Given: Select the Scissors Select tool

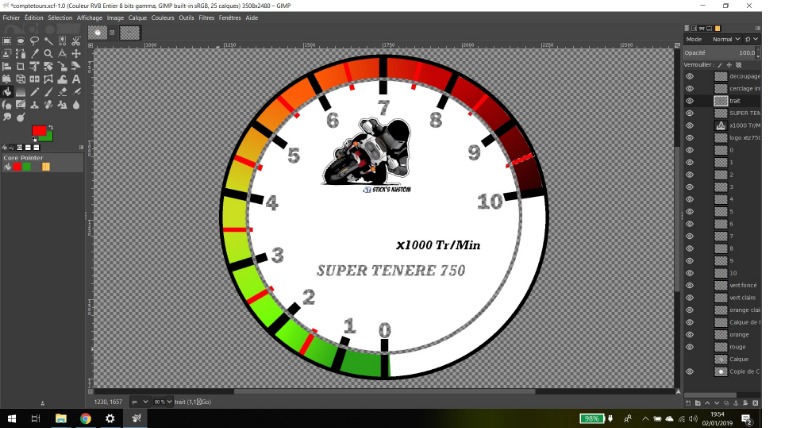Looking at the screenshot, I should click(x=76, y=42).
